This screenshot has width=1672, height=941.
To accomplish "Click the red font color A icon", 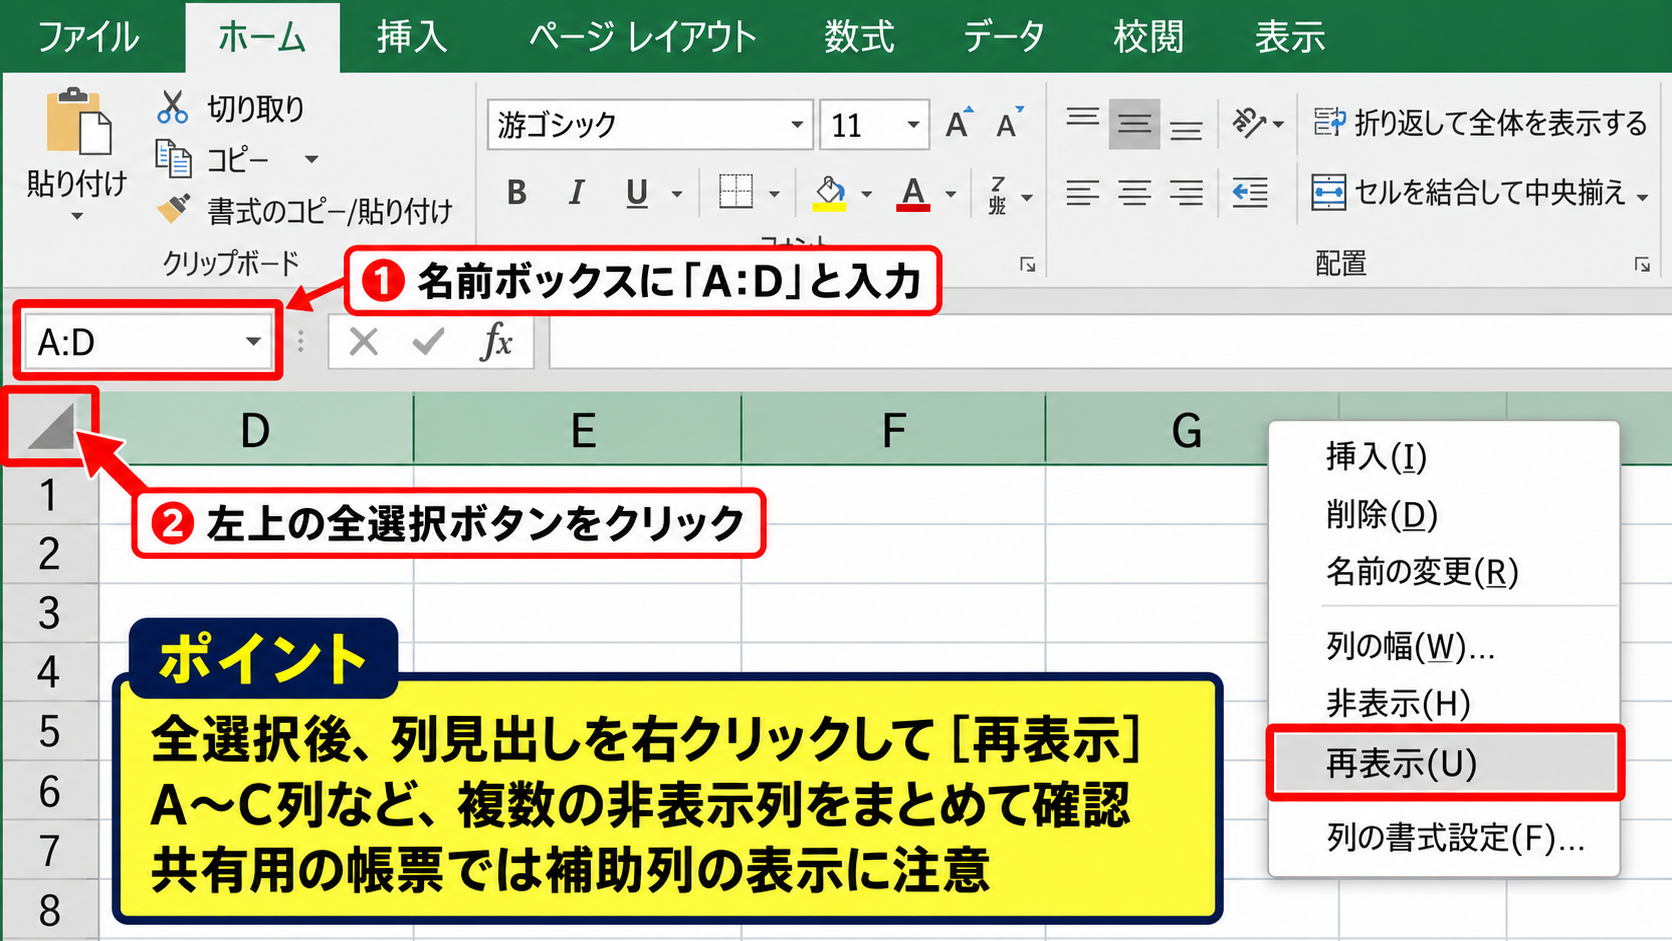I will (x=913, y=192).
